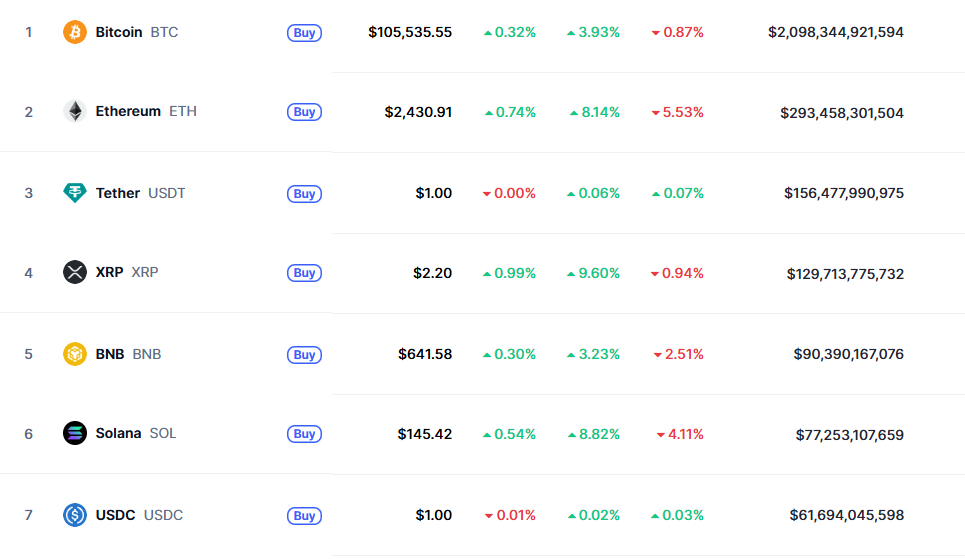
Task: Tap Buy beside XRP
Action: [x=305, y=273]
